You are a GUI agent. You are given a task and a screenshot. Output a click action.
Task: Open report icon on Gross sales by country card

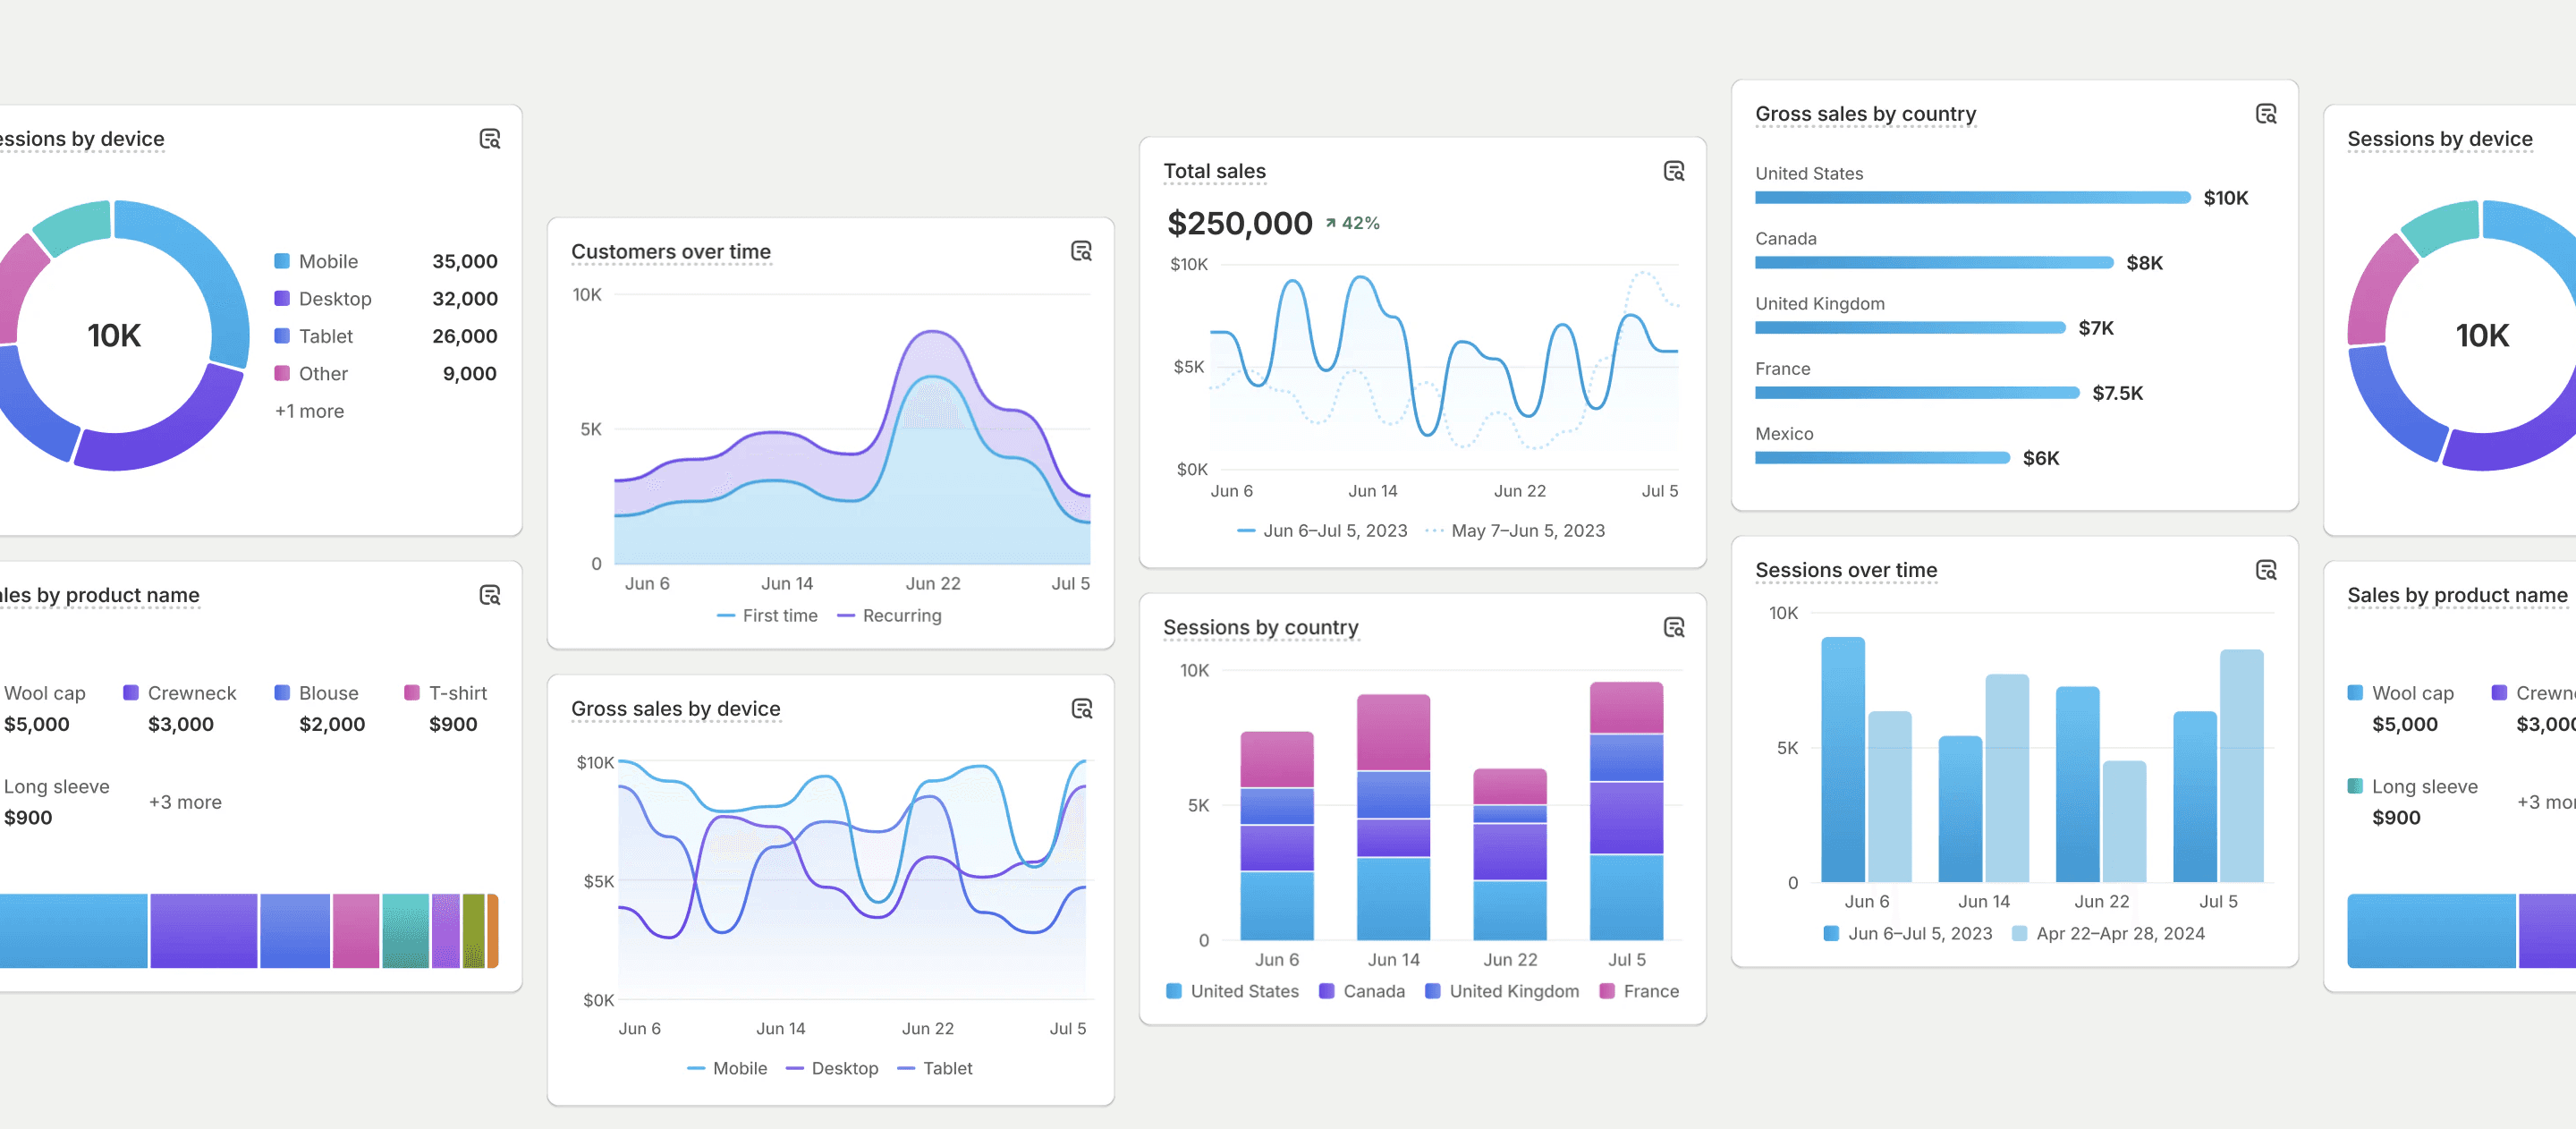(x=2266, y=114)
